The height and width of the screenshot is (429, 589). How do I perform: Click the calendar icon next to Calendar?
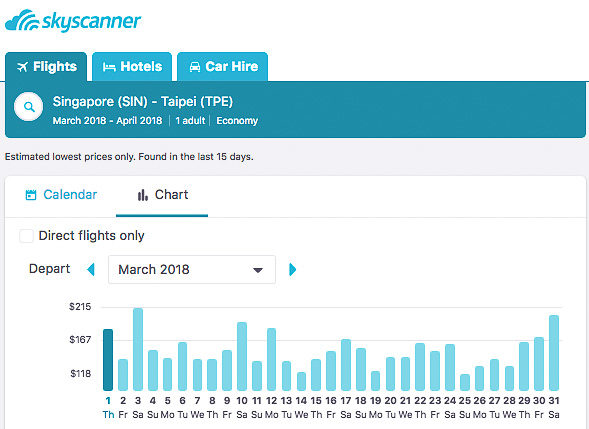31,195
